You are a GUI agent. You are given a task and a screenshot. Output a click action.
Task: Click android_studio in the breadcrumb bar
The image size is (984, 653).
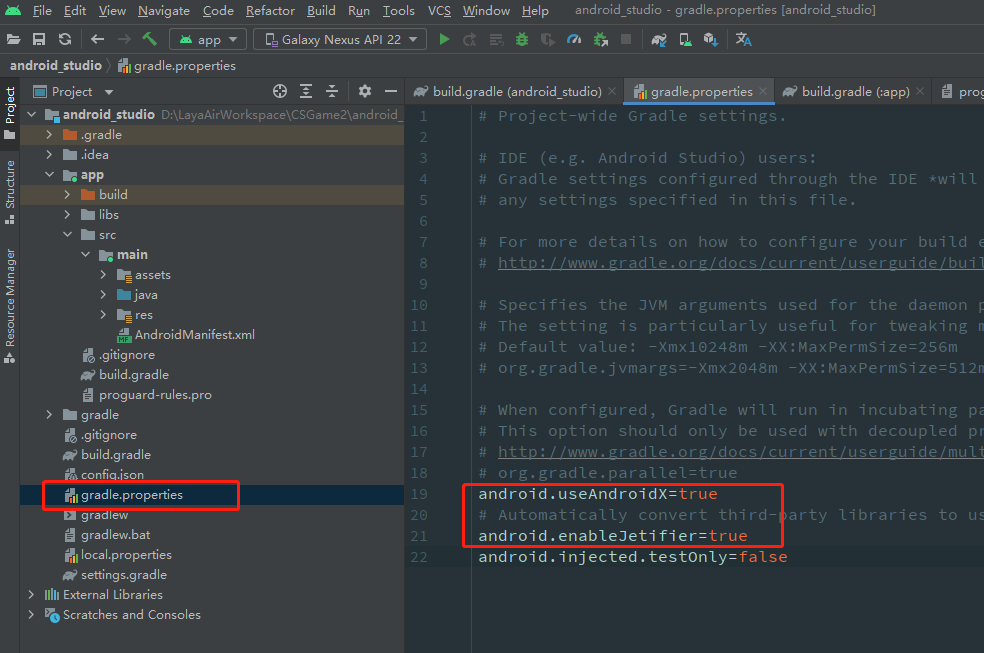56,66
